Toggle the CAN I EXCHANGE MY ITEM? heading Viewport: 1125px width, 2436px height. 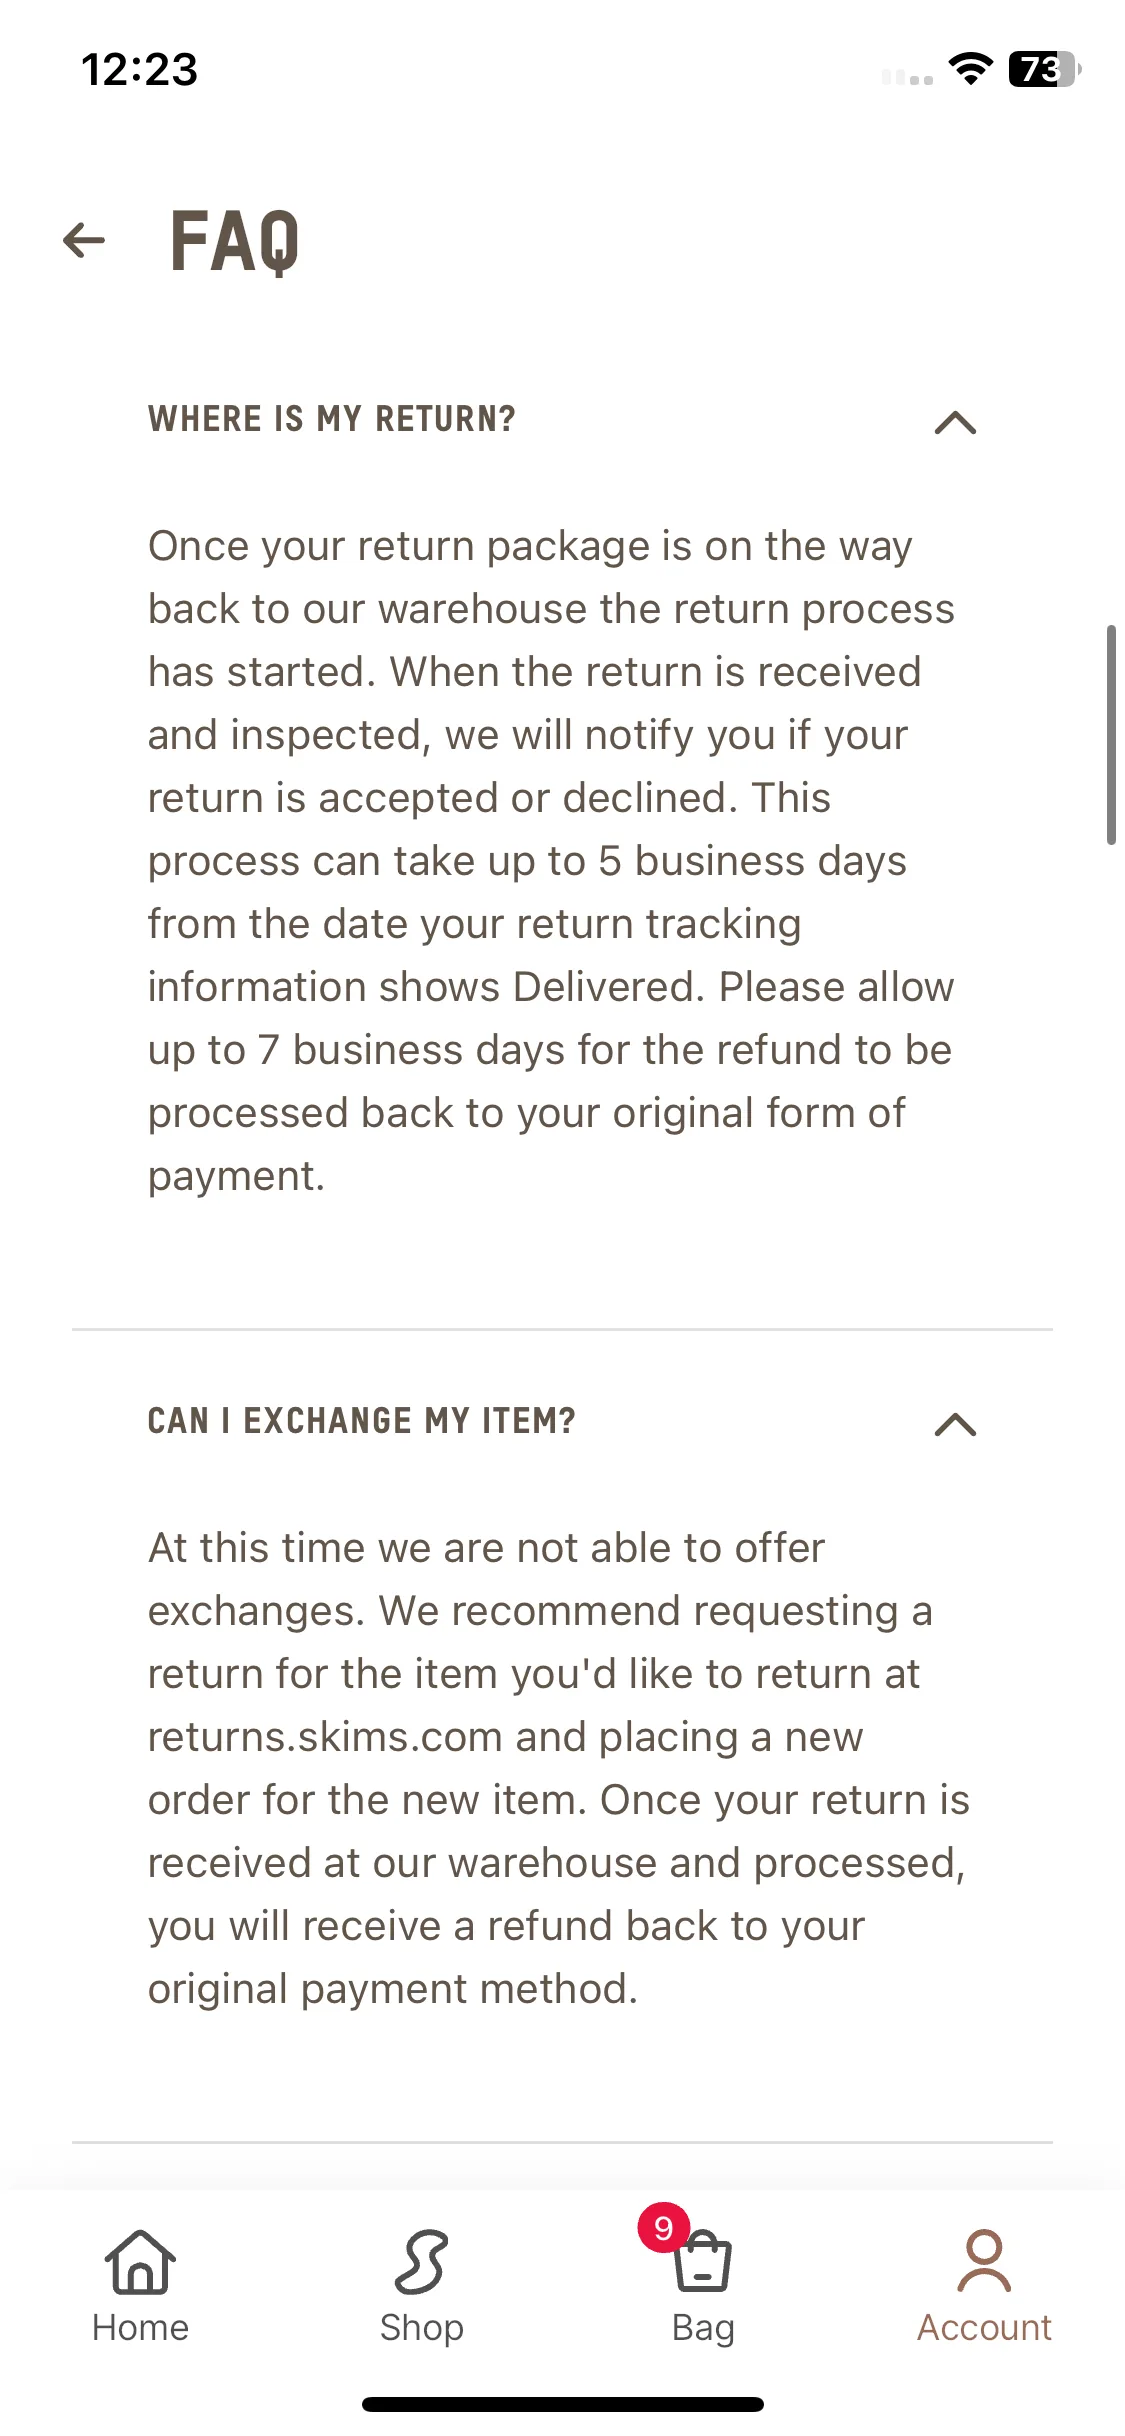[362, 1421]
